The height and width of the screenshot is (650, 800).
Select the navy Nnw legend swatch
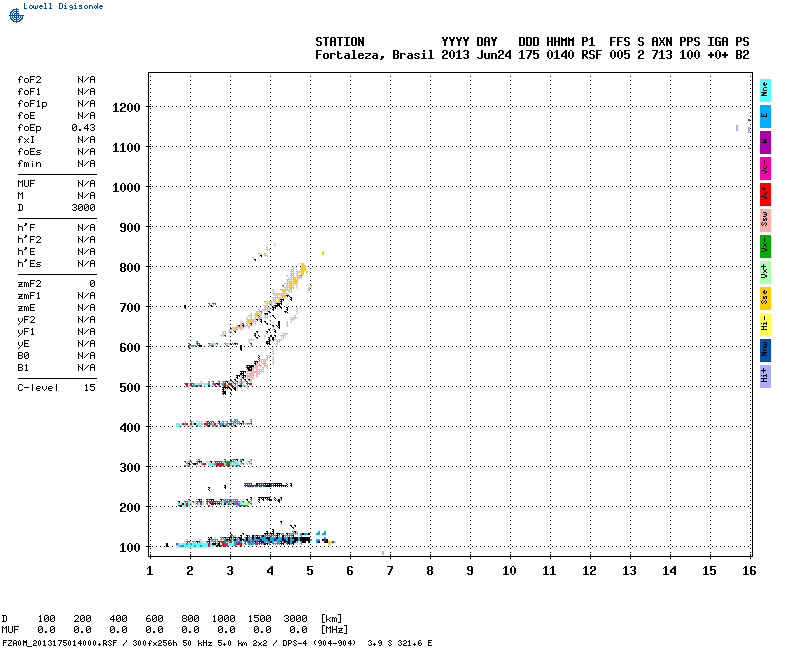[765, 350]
